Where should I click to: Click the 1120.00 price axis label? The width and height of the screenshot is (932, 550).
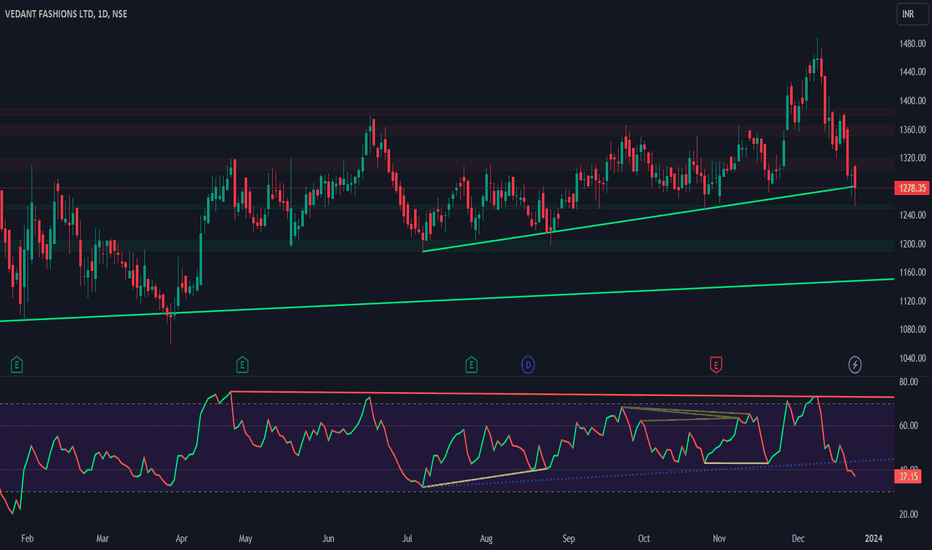point(912,301)
